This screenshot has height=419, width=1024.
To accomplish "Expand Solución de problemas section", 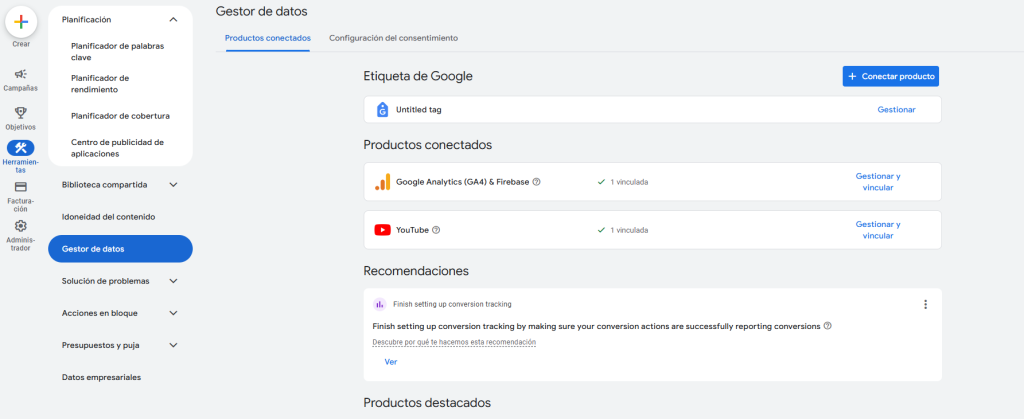I will pyautogui.click(x=173, y=281).
